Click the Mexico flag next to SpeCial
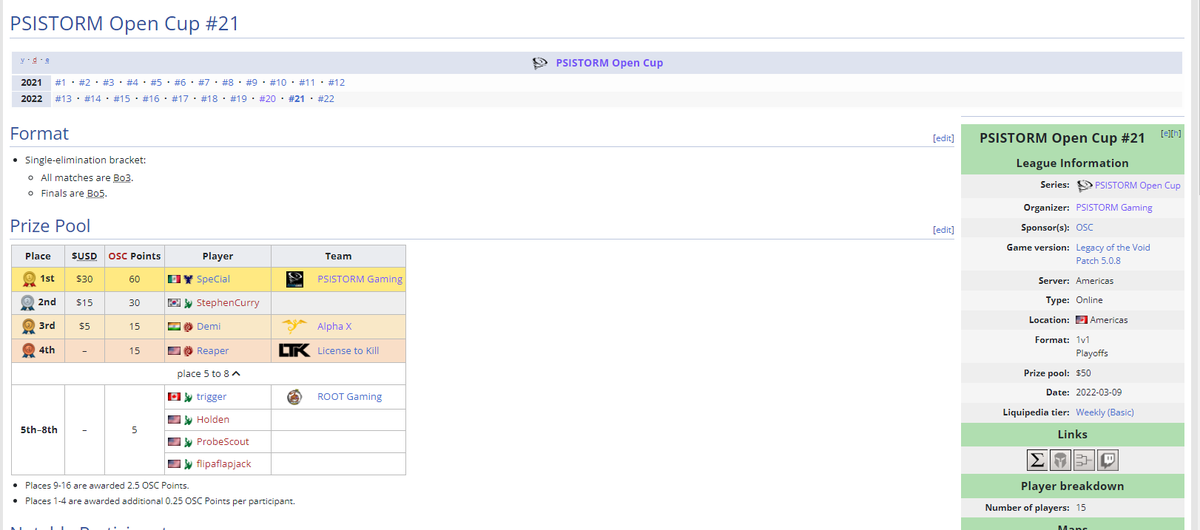The height and width of the screenshot is (530, 1200). tap(173, 279)
